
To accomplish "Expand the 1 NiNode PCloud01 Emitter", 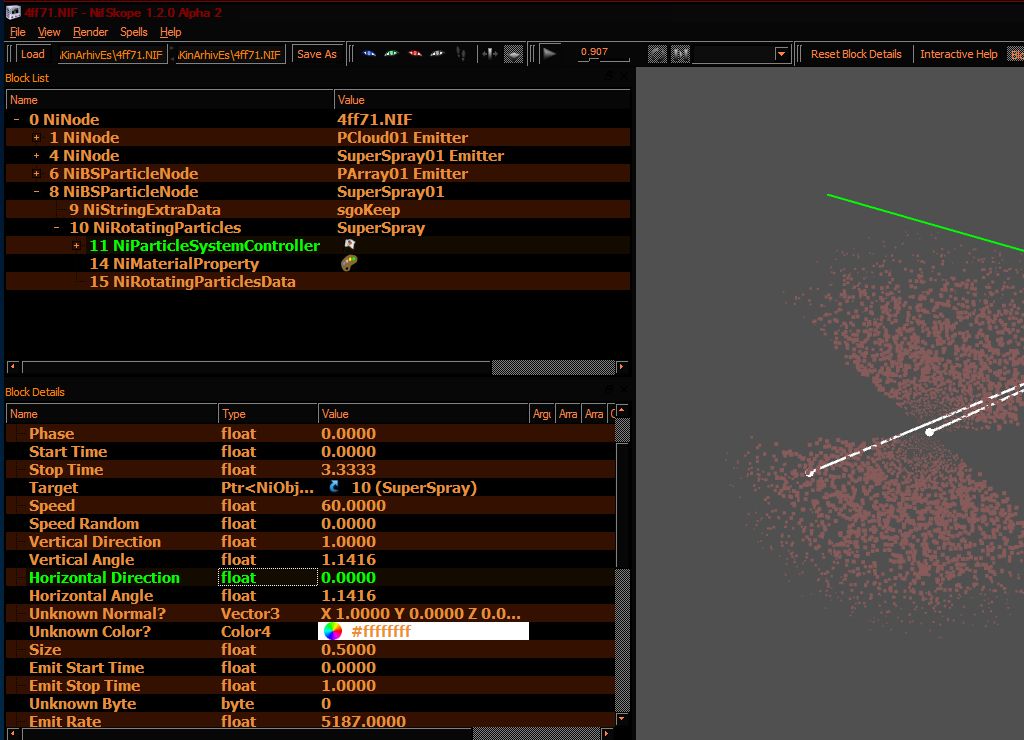I will tap(37, 138).
